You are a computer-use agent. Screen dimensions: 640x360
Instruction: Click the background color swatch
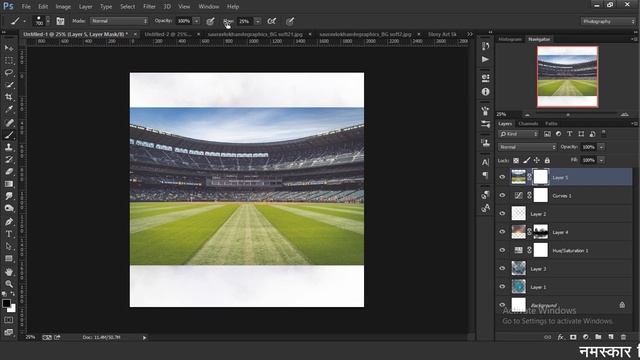[x=12, y=309]
